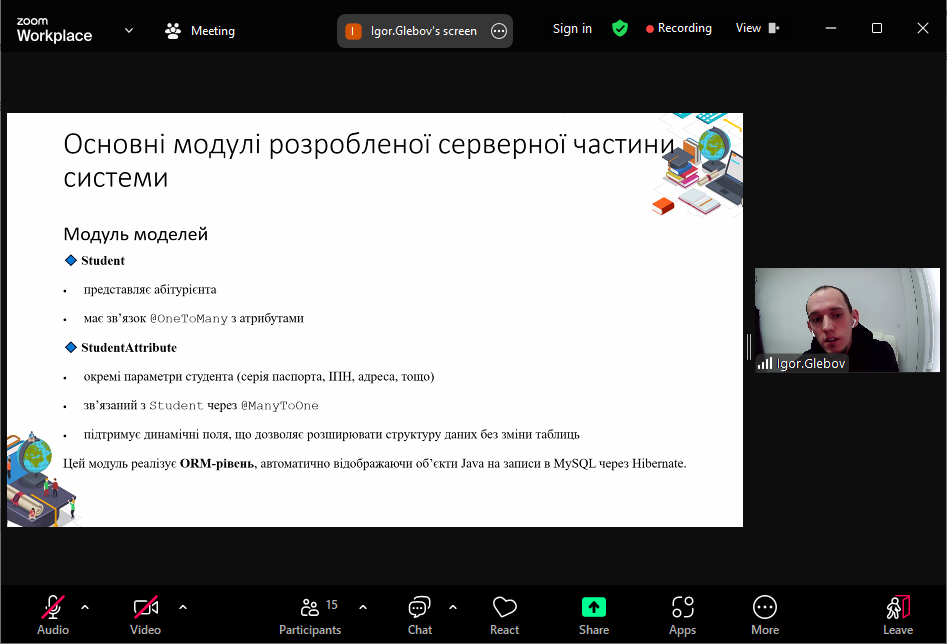Open the Zoom Workplace dropdown chevron
The image size is (947, 644).
click(129, 30)
